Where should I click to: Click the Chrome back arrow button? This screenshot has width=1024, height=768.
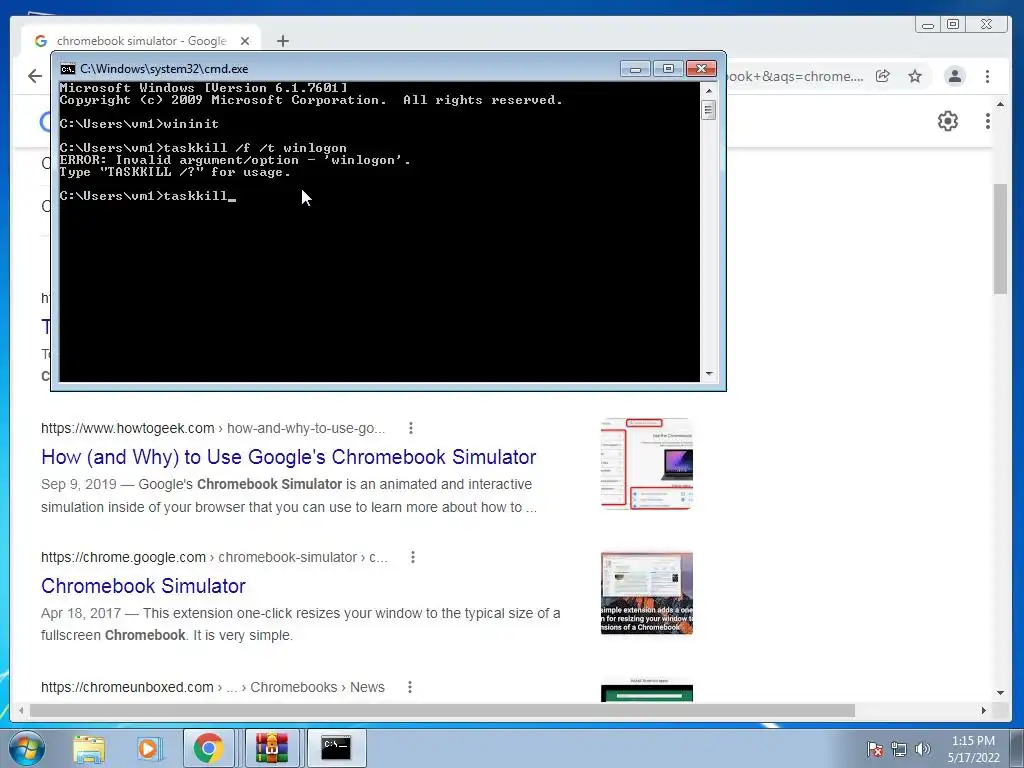pos(35,76)
